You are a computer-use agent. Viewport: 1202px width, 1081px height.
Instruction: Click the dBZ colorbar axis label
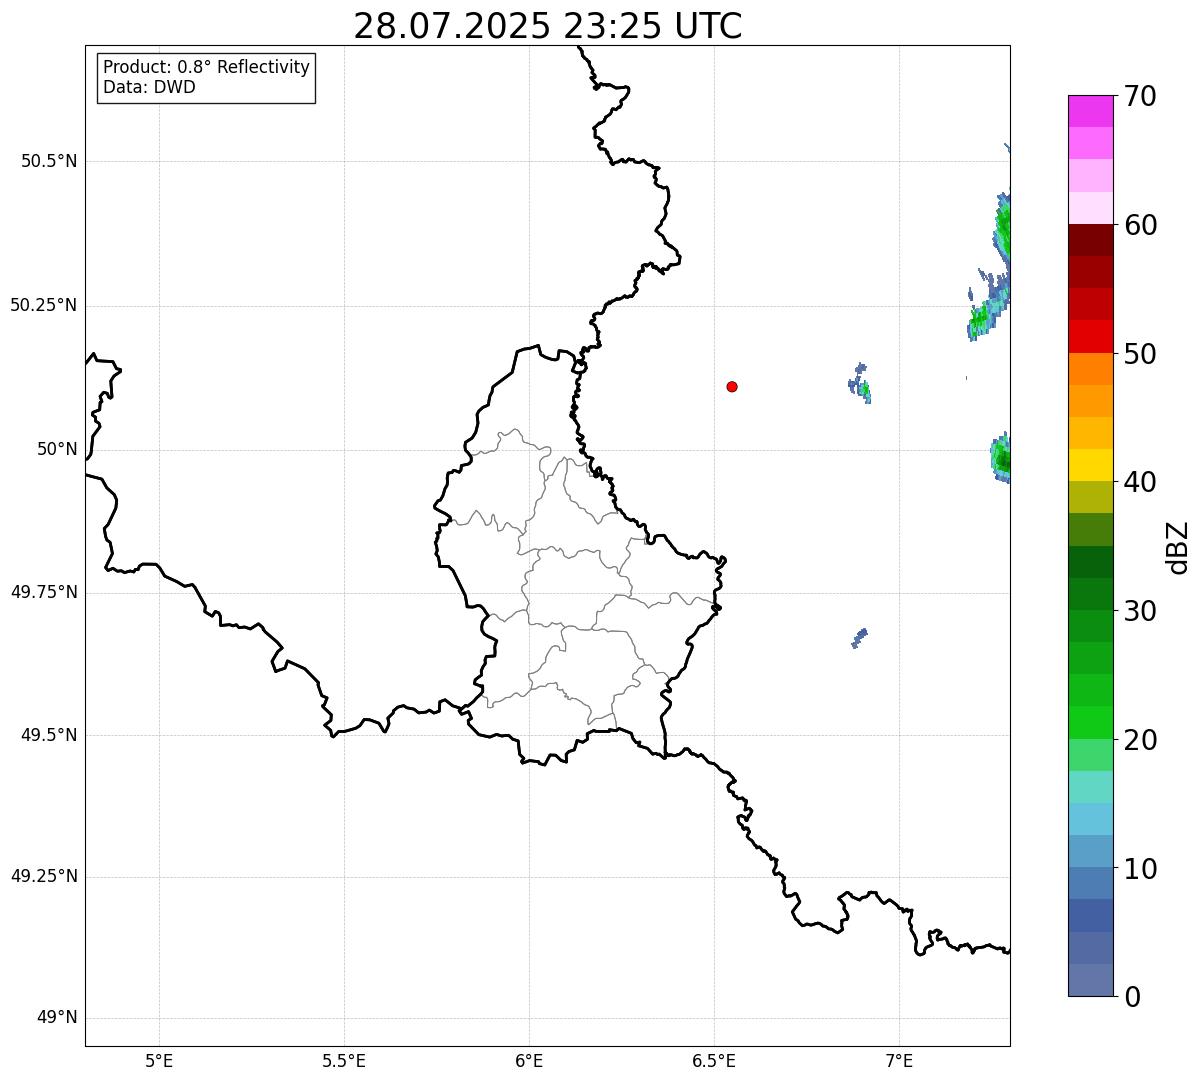[1178, 547]
